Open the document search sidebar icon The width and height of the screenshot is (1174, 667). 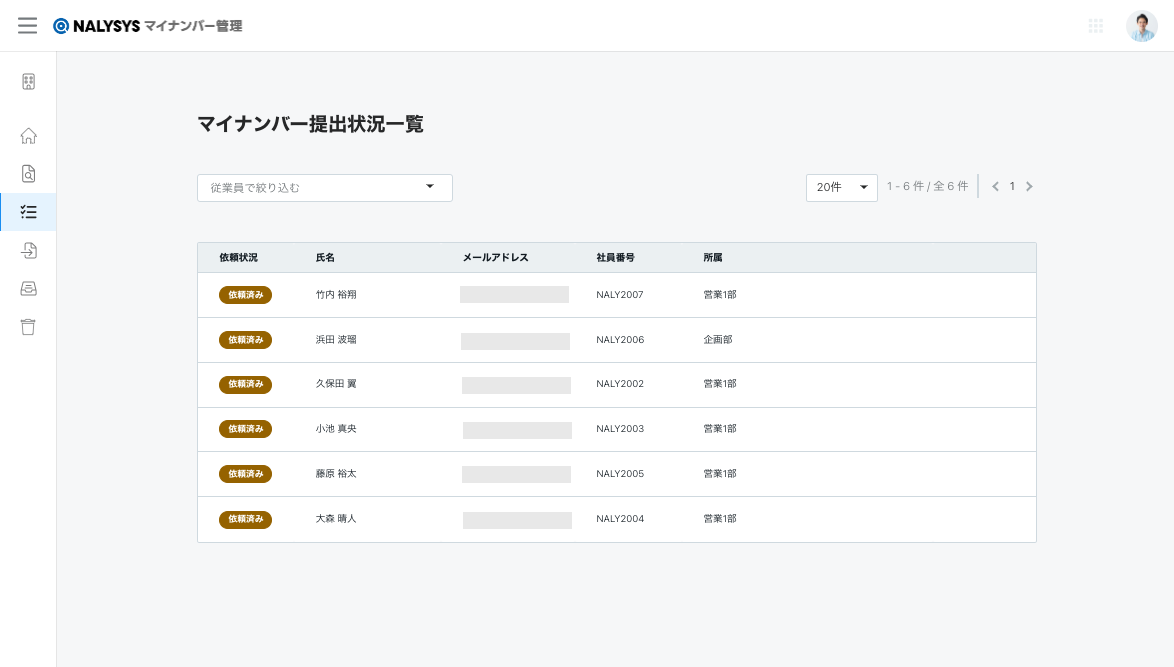[x=28, y=174]
